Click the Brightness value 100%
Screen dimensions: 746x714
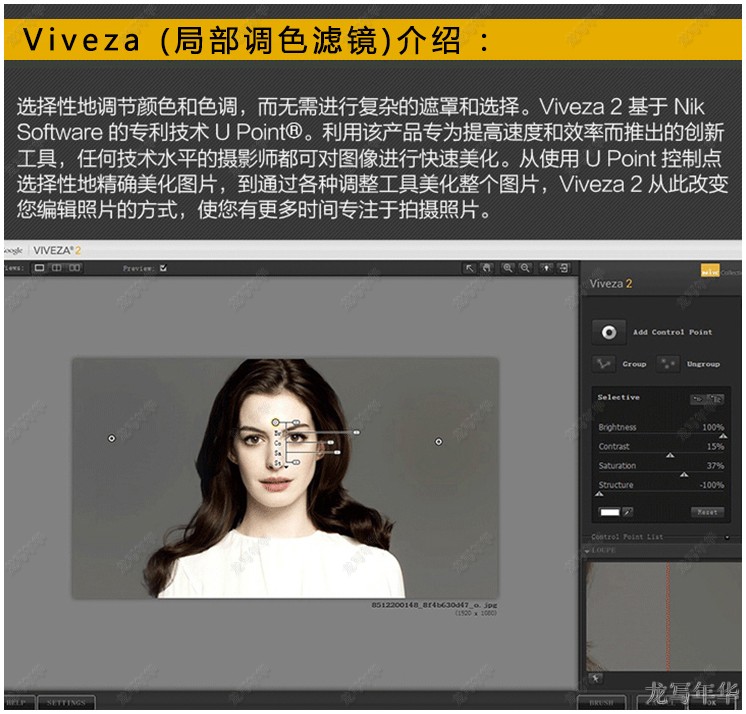tap(713, 427)
